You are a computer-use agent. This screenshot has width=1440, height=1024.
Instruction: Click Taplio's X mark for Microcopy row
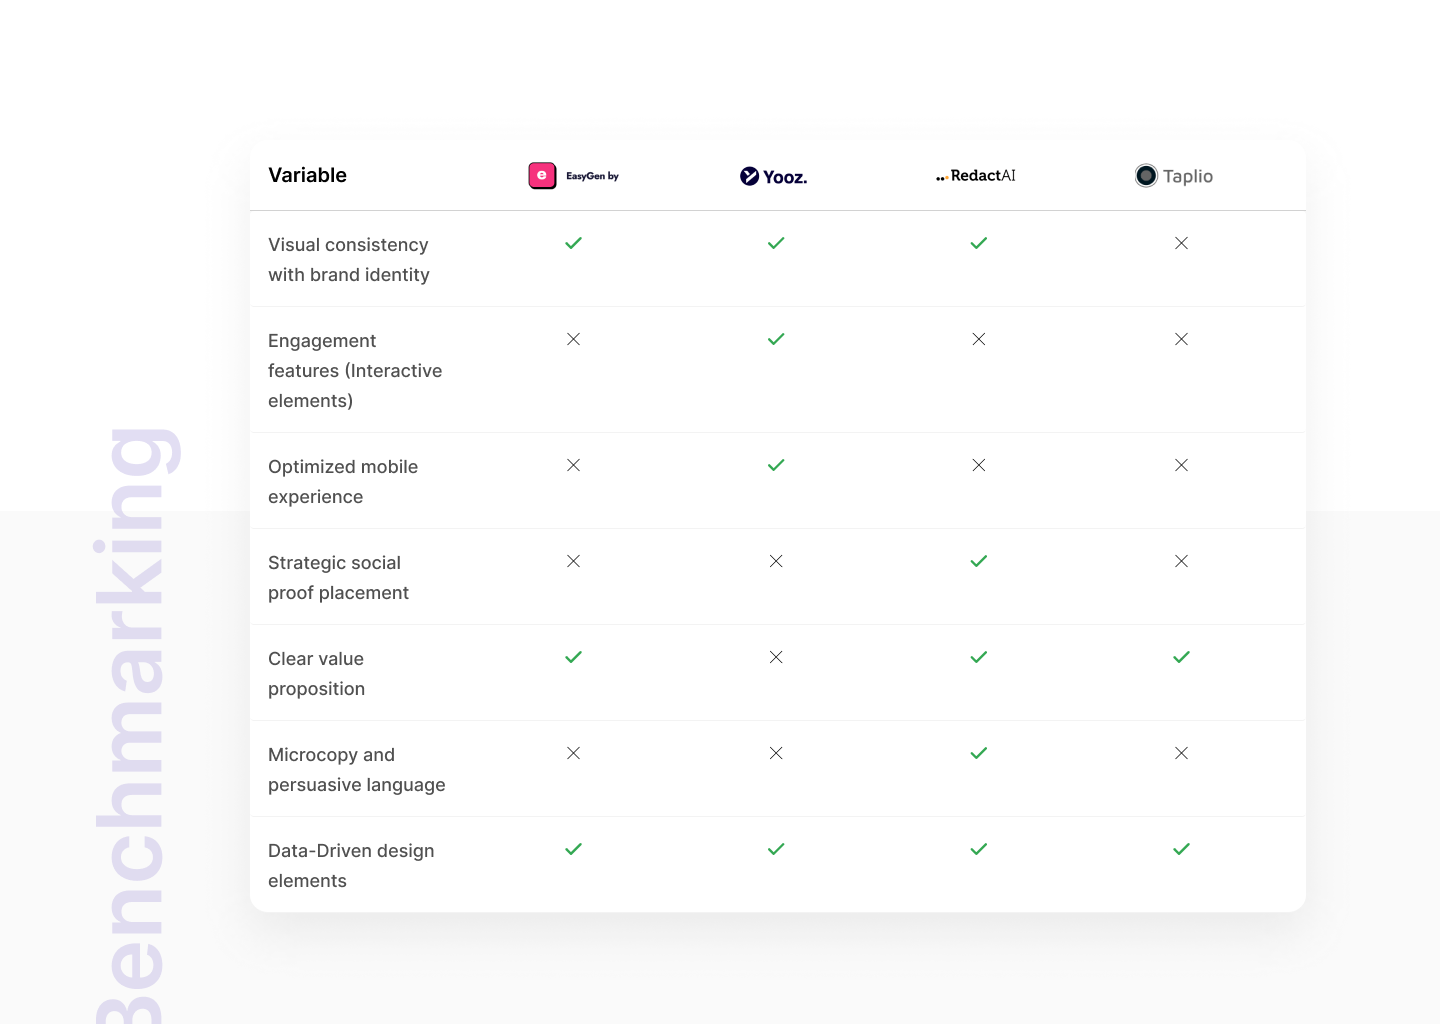1181,753
